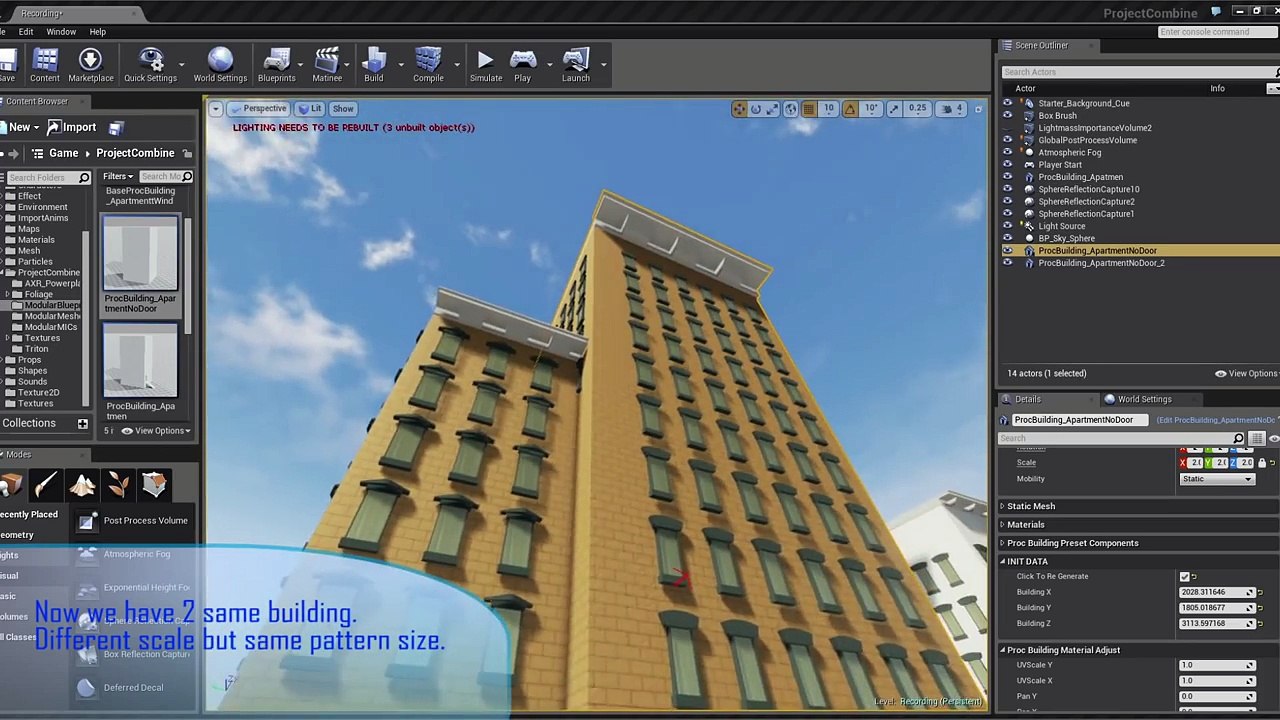
Task: Click the Launch toolbar icon
Action: (x=576, y=66)
